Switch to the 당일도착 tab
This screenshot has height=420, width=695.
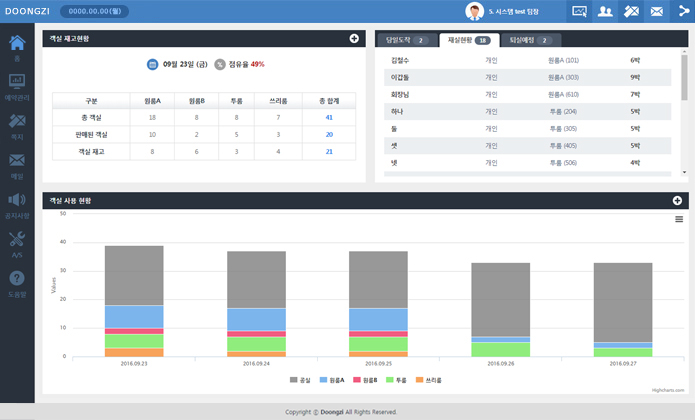406,40
